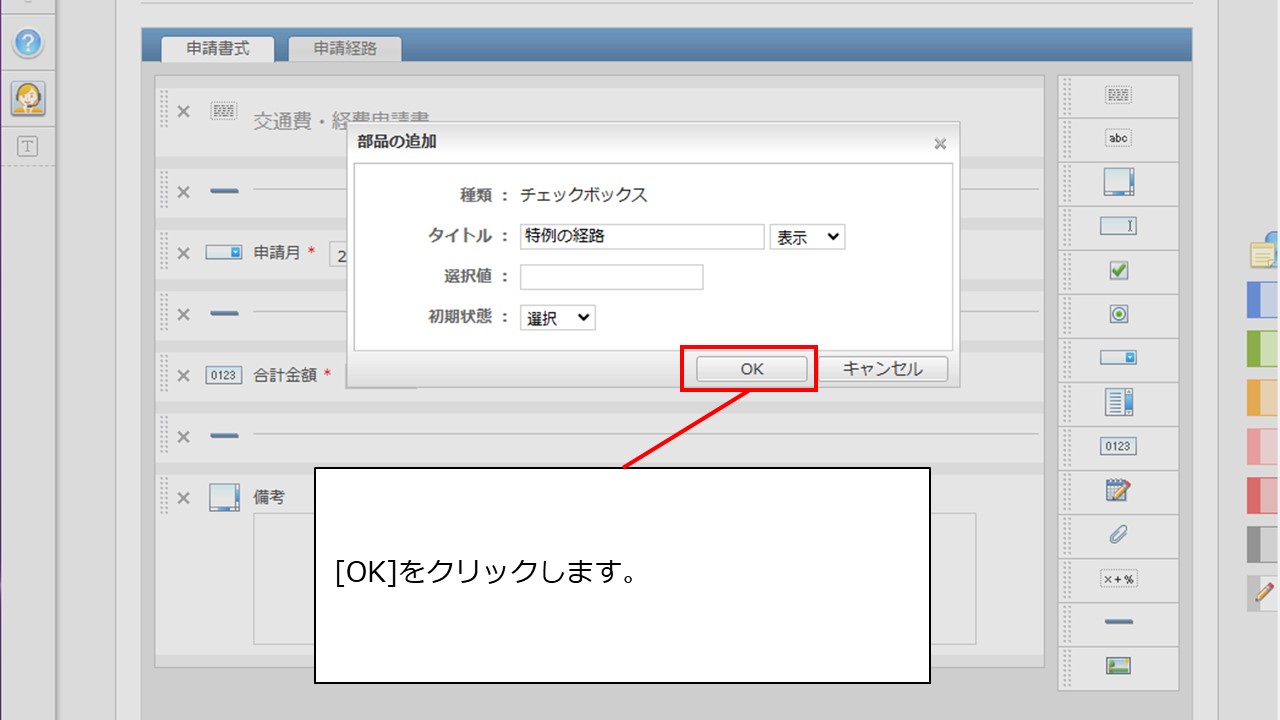Open the sticky note icon at right edge
Viewport: 1280px width, 720px height.
tap(1265, 251)
